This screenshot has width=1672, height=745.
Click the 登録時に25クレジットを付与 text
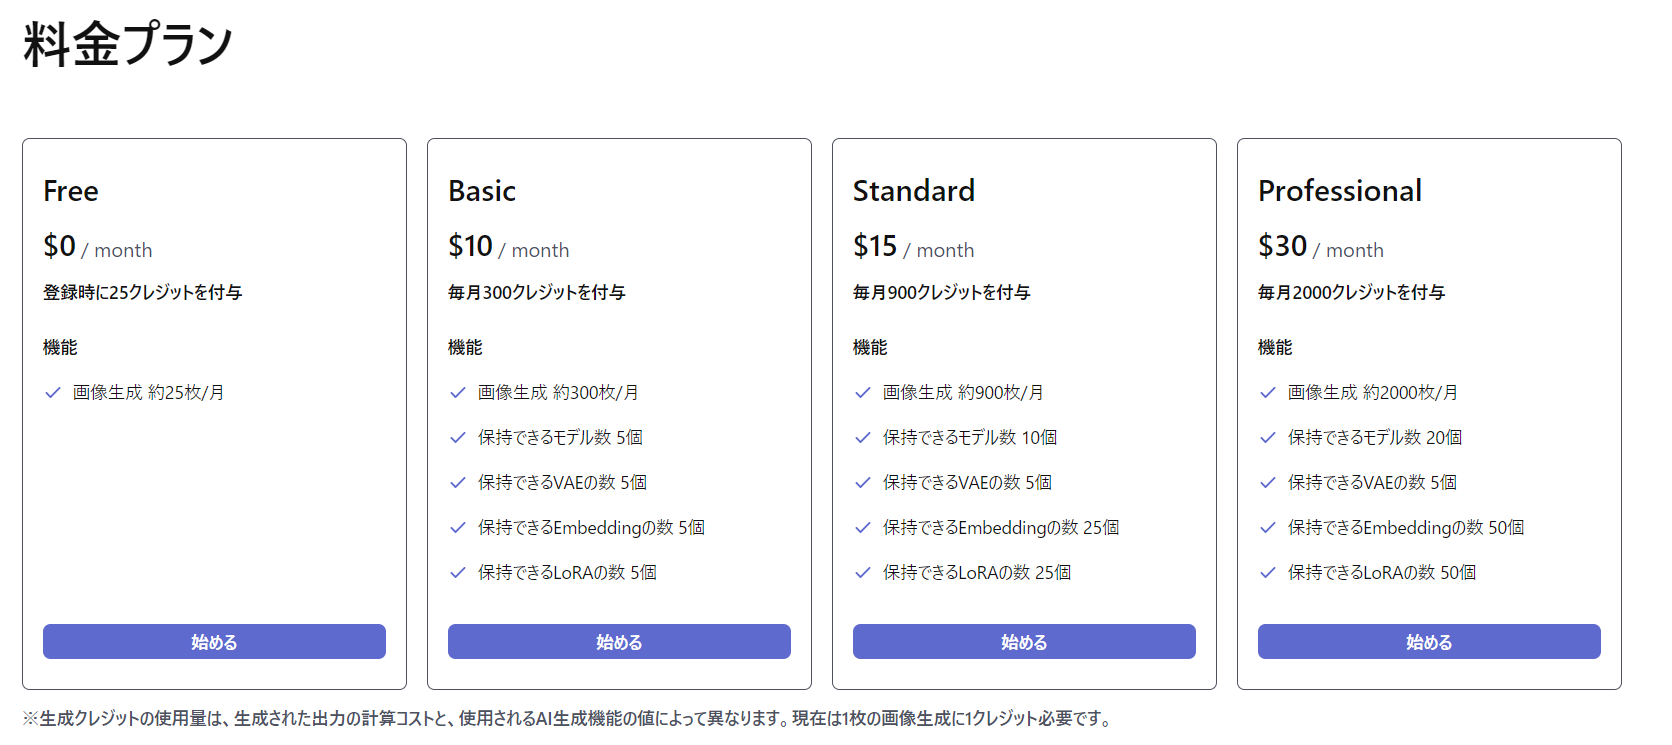pos(142,293)
